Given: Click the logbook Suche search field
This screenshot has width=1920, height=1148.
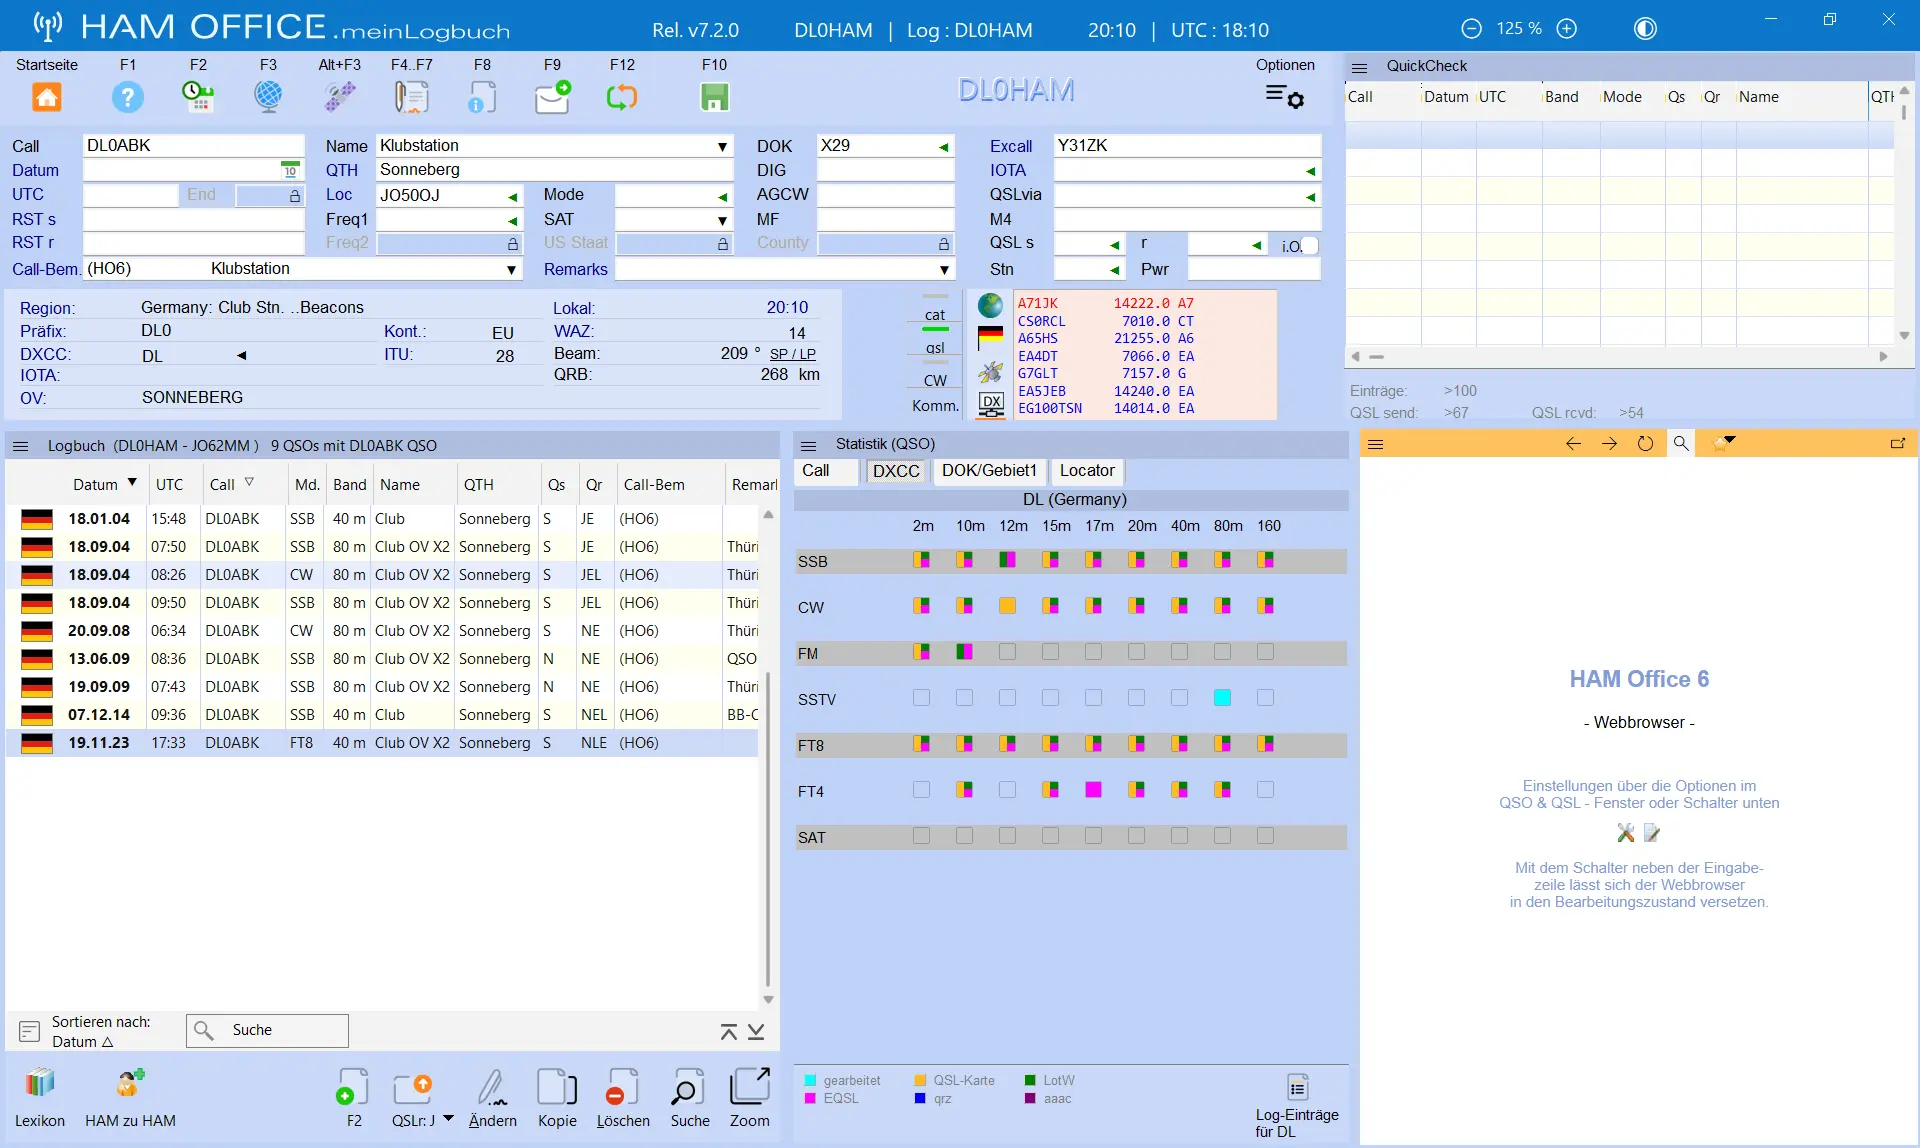Looking at the screenshot, I should pos(267,1030).
